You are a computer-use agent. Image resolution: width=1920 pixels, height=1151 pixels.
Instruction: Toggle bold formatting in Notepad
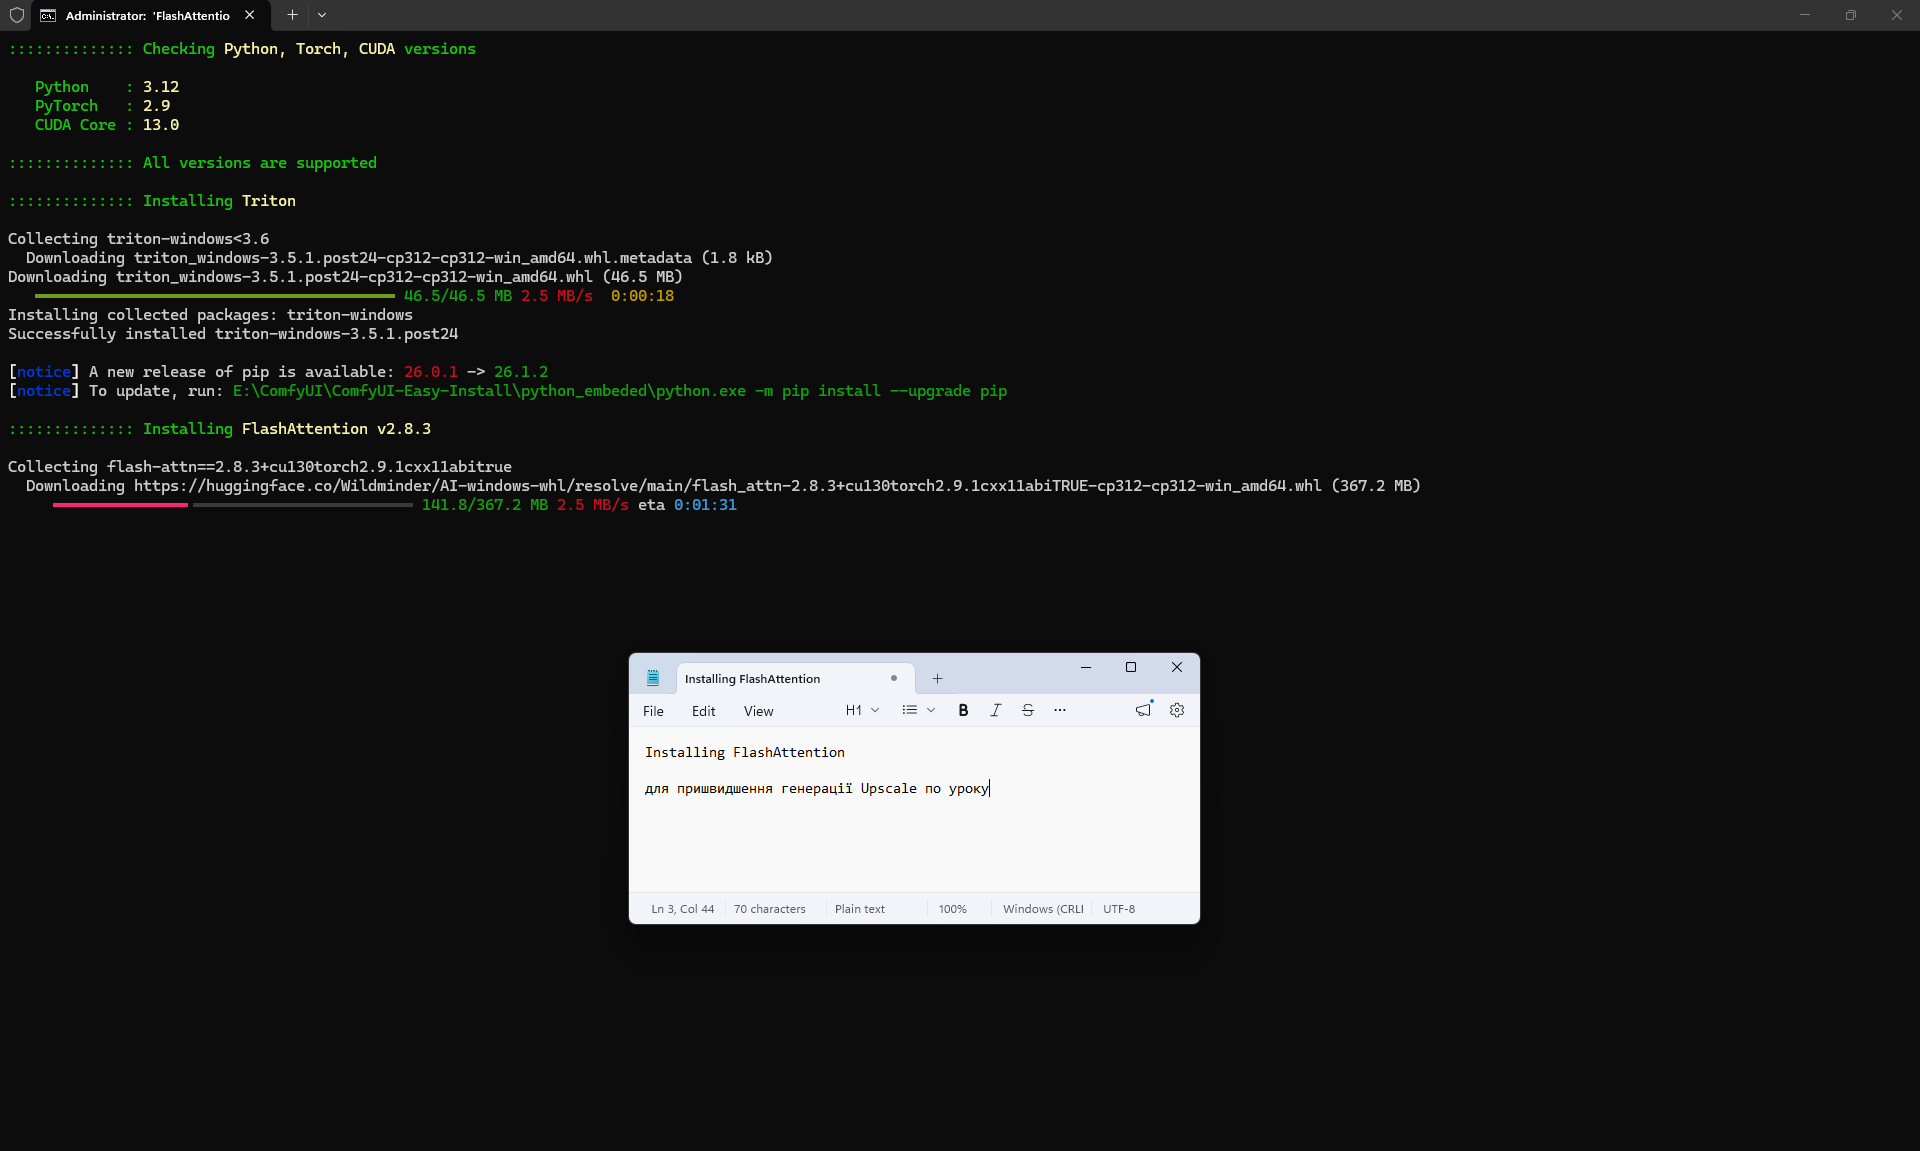click(x=963, y=710)
